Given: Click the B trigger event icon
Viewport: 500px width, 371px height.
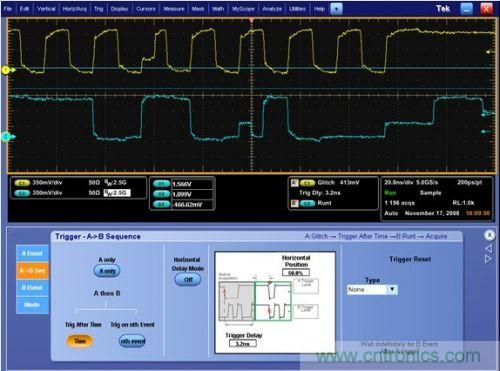Looking at the screenshot, I should coord(295,203).
